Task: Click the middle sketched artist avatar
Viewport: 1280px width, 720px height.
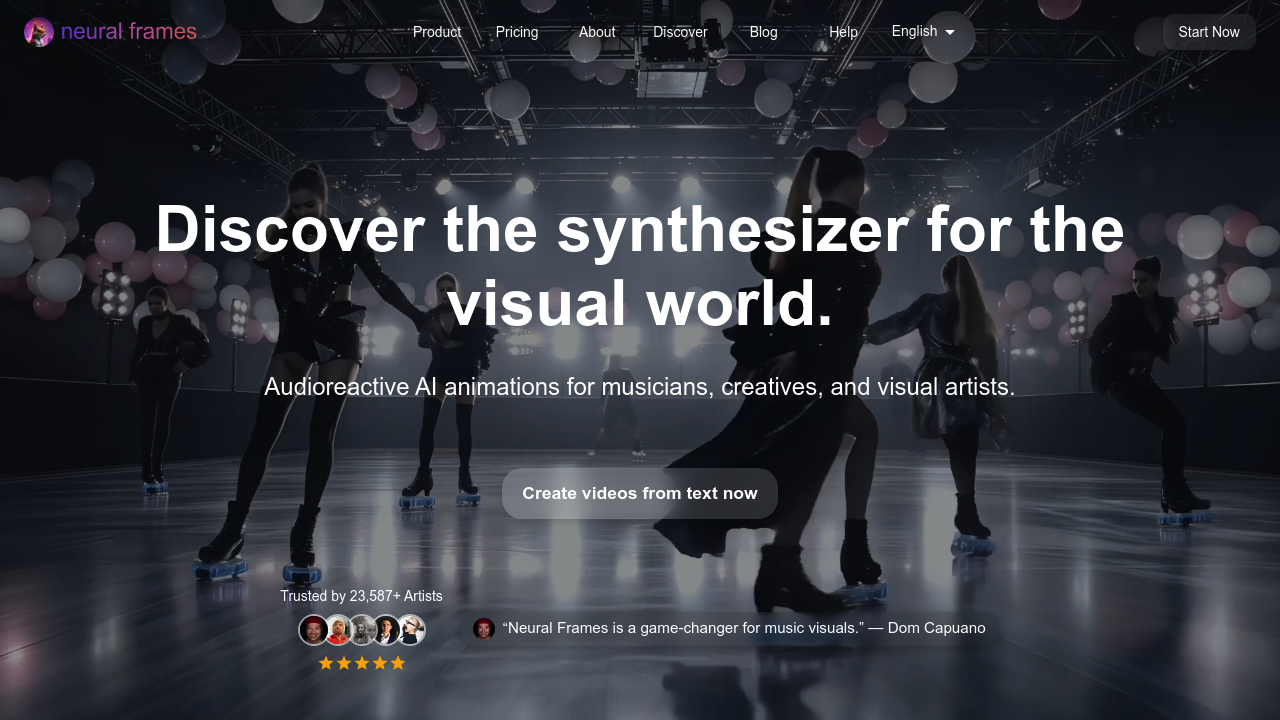Action: pyautogui.click(x=361, y=630)
